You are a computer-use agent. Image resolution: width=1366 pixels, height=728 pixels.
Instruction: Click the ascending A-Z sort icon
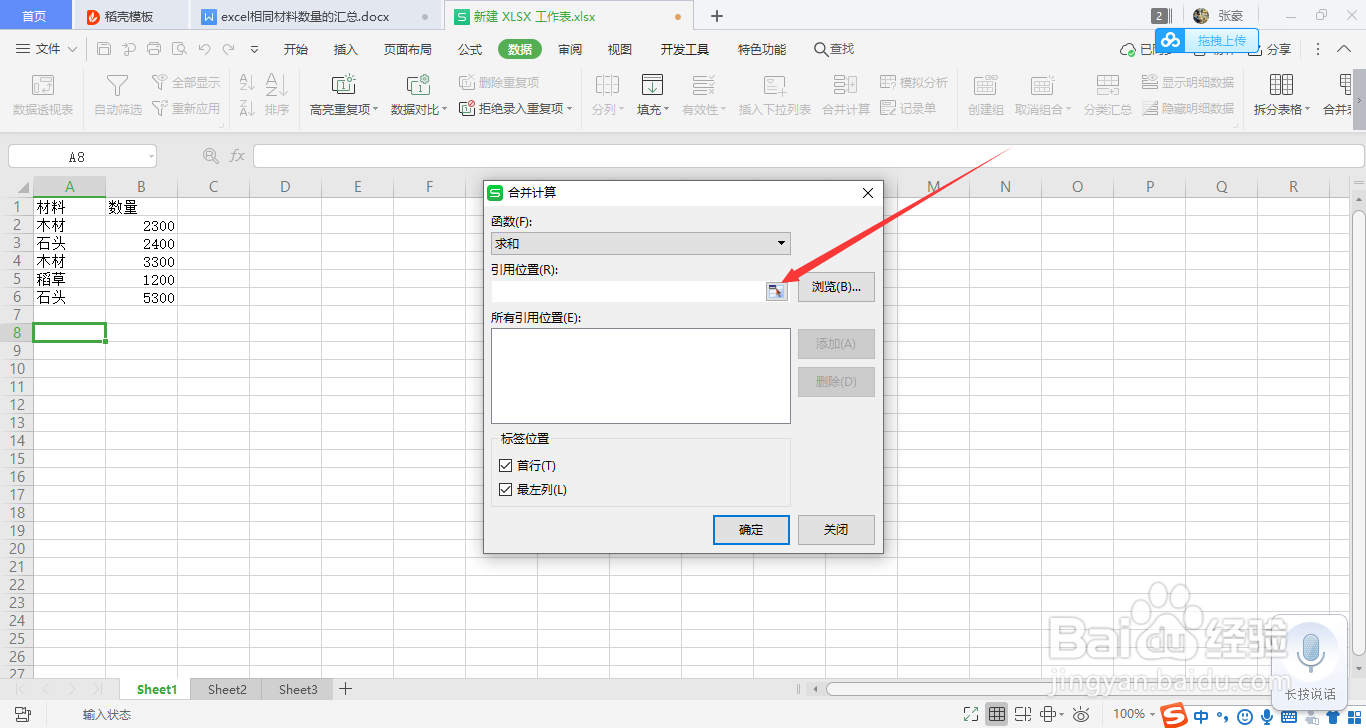coord(247,82)
